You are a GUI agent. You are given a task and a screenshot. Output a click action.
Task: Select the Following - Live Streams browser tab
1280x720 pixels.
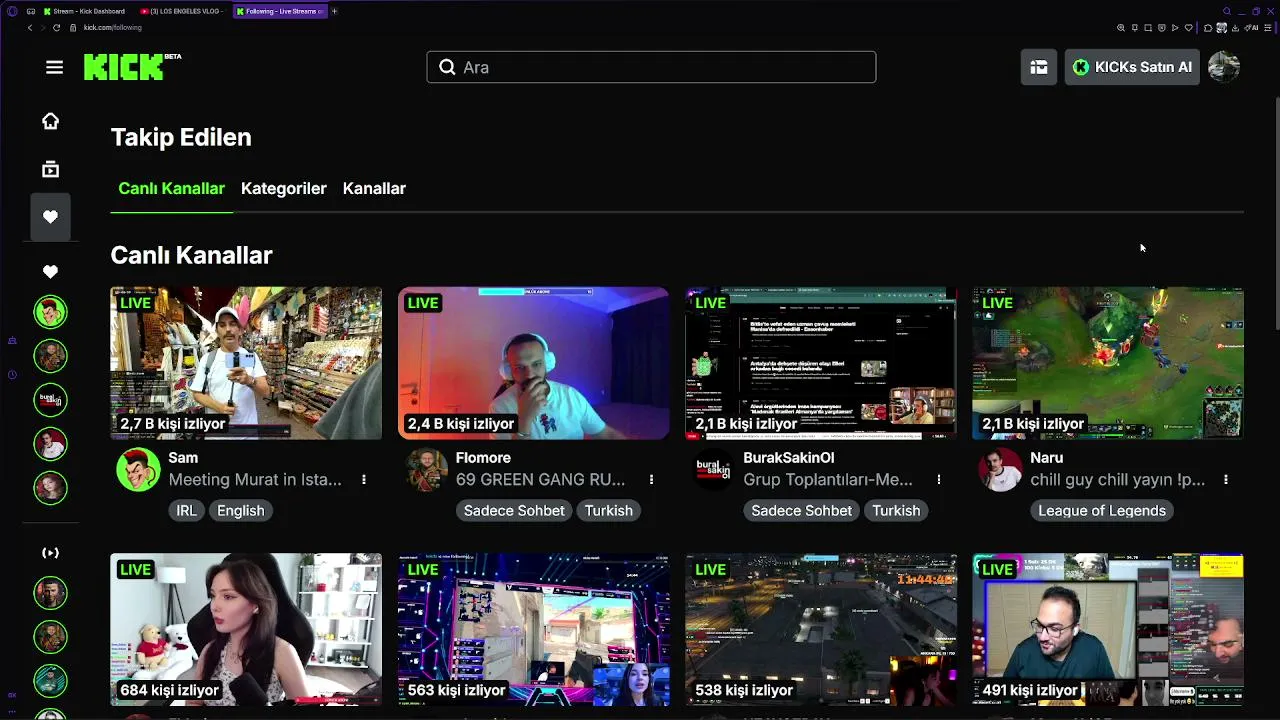click(279, 11)
